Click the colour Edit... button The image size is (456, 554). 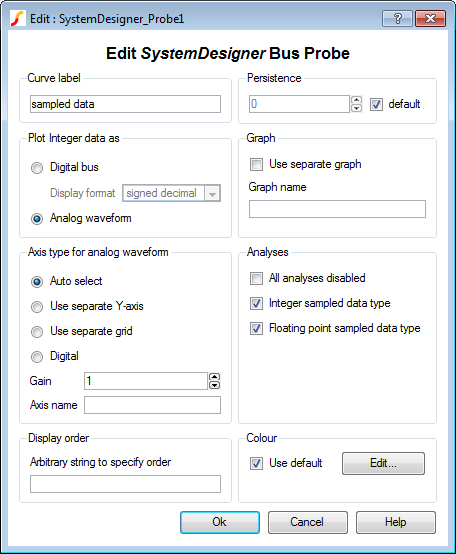tap(383, 463)
